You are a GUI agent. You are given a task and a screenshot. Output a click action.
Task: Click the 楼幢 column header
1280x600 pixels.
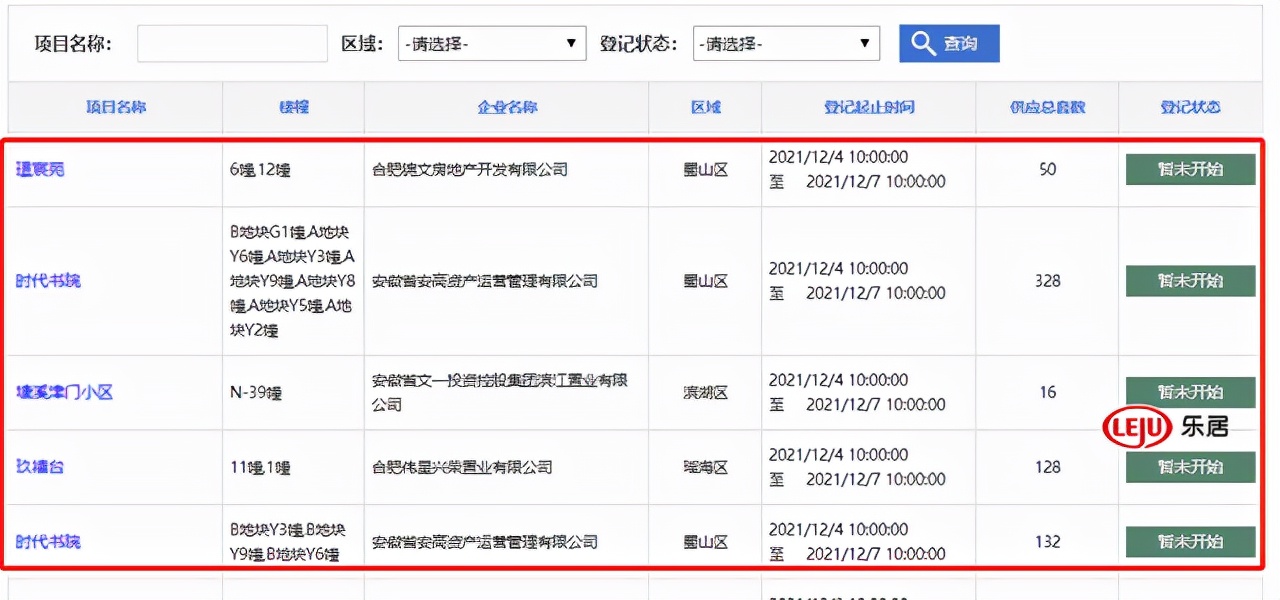(294, 107)
